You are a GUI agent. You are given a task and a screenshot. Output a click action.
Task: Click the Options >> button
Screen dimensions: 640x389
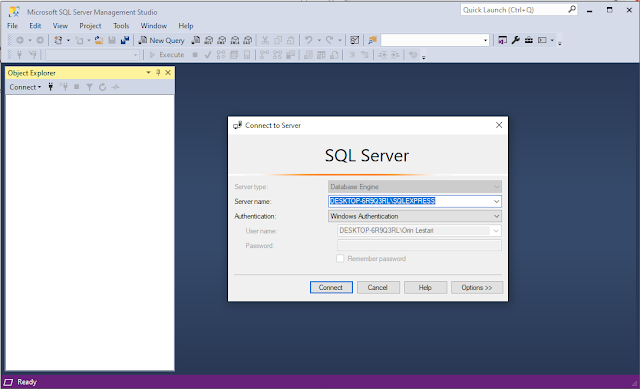(x=477, y=287)
